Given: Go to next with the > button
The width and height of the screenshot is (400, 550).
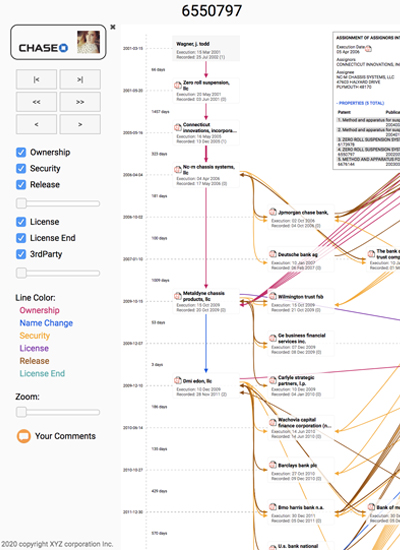Looking at the screenshot, I should click(x=80, y=124).
